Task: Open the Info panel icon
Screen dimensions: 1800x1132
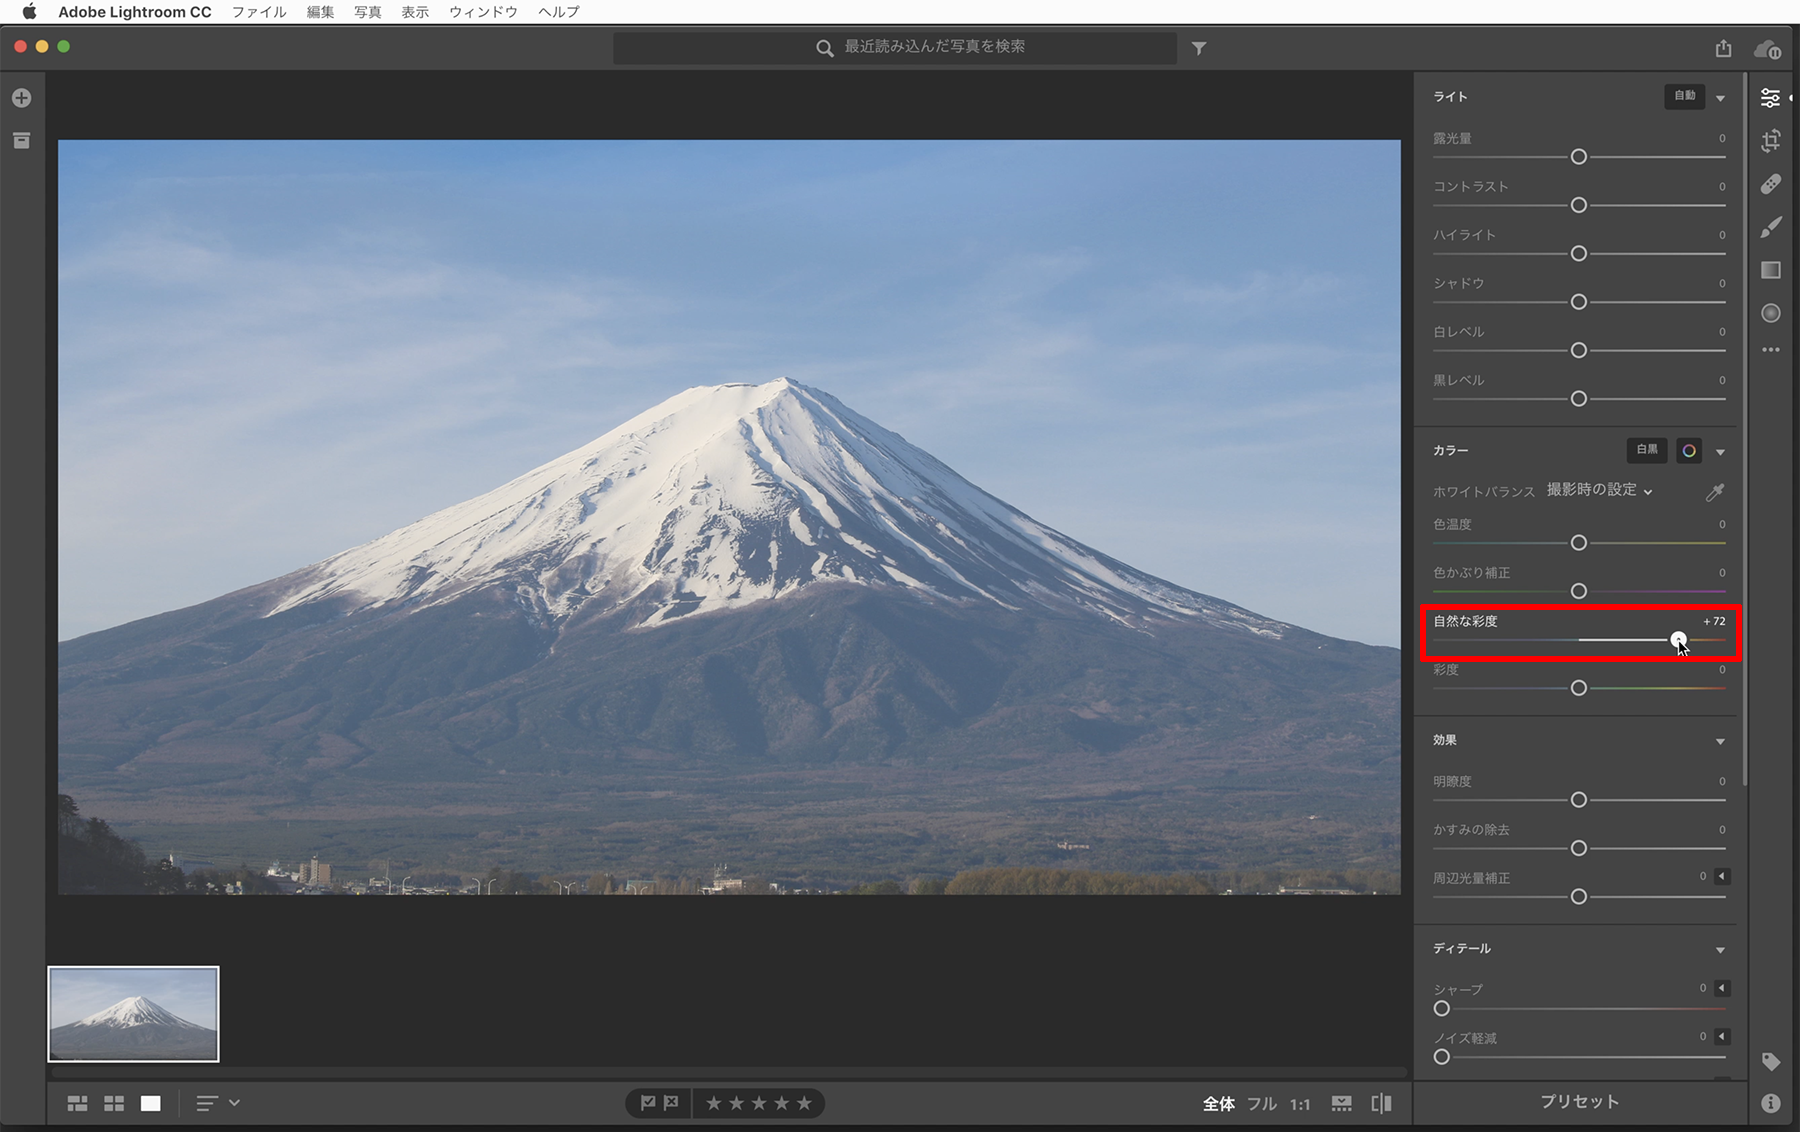Action: (1771, 1103)
